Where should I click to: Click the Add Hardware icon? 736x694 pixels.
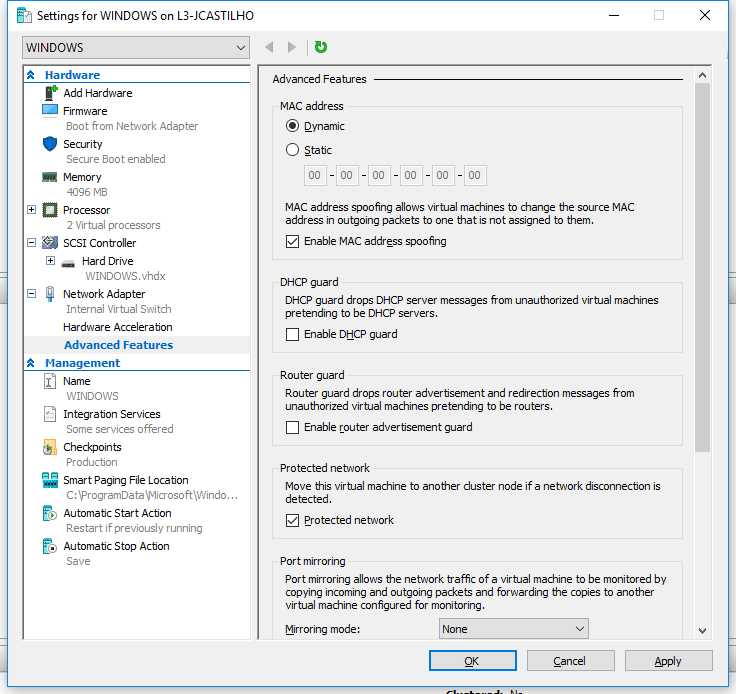[51, 93]
